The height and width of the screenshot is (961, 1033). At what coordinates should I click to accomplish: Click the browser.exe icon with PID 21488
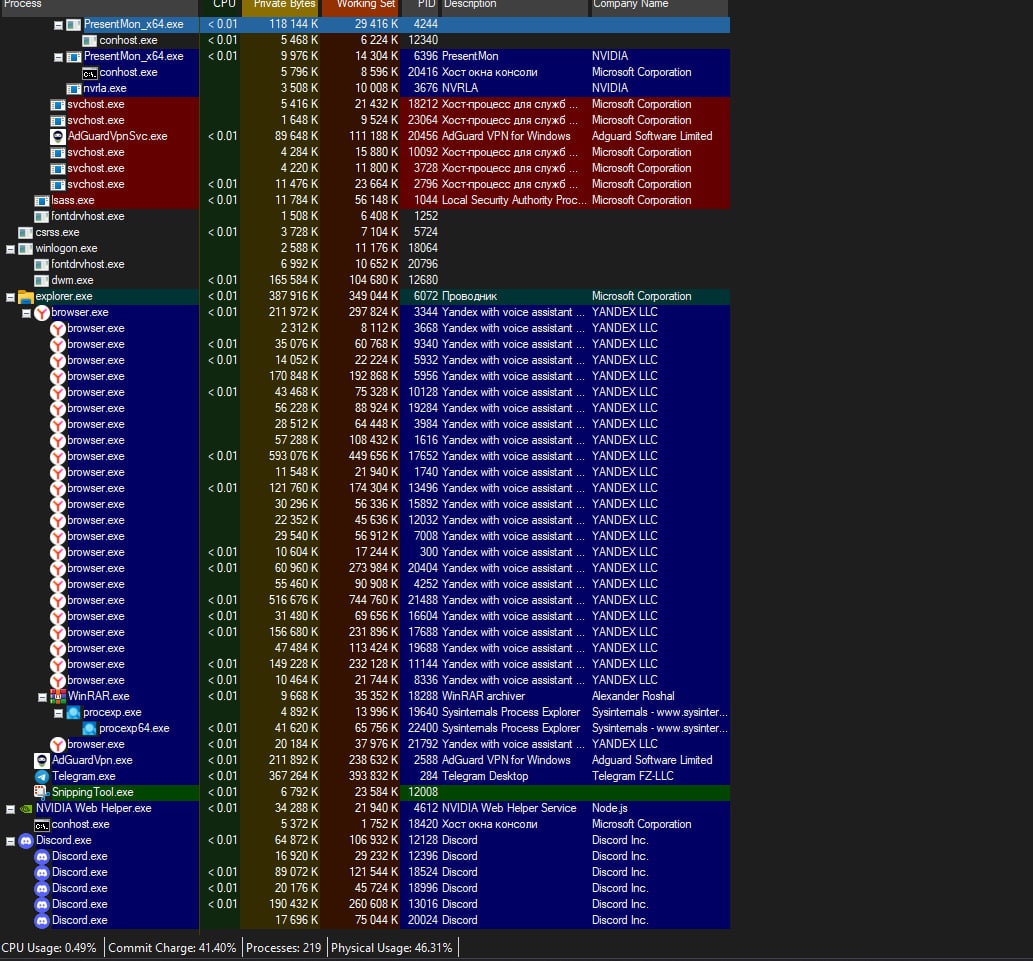tap(58, 600)
